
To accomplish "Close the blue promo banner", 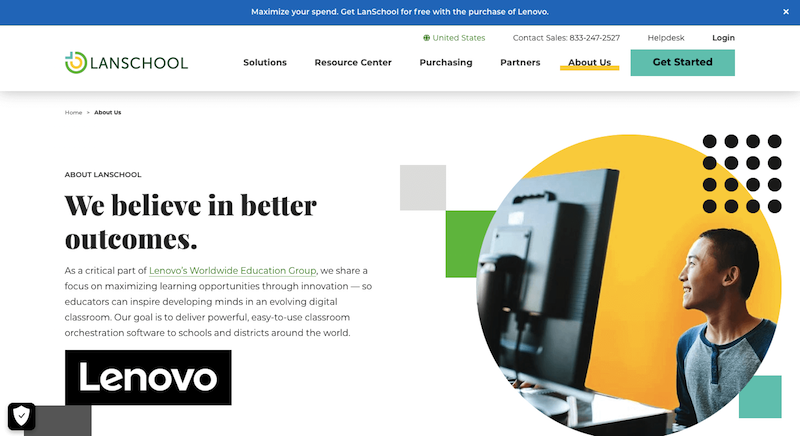I will pyautogui.click(x=786, y=12).
